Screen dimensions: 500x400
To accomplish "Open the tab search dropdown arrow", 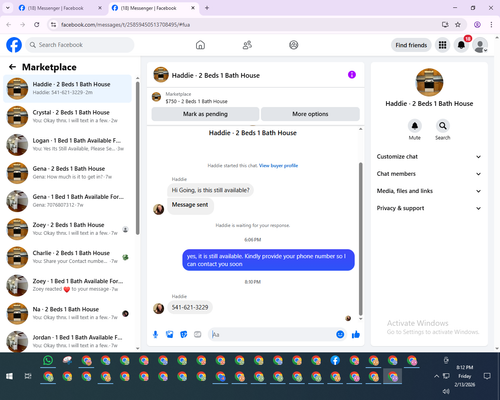I will [7, 8].
